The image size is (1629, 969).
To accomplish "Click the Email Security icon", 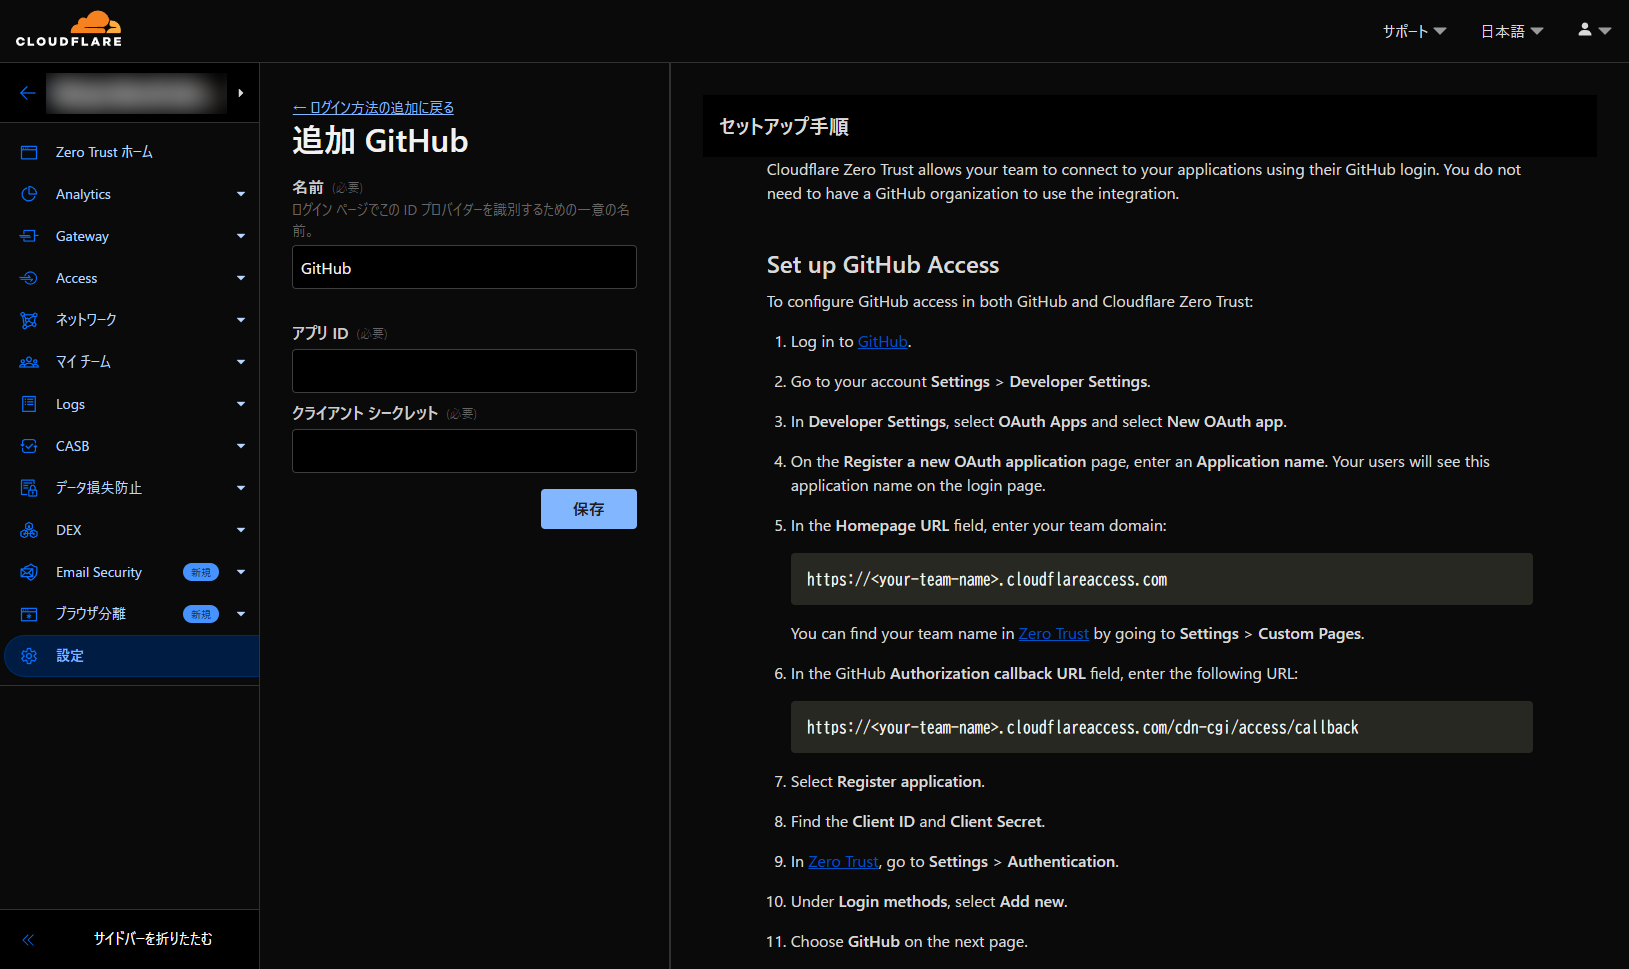I will tap(29, 572).
